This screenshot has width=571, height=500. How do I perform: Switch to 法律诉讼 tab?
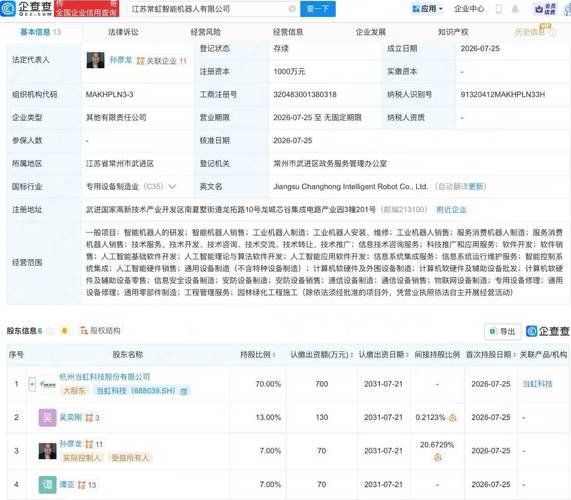(x=123, y=32)
